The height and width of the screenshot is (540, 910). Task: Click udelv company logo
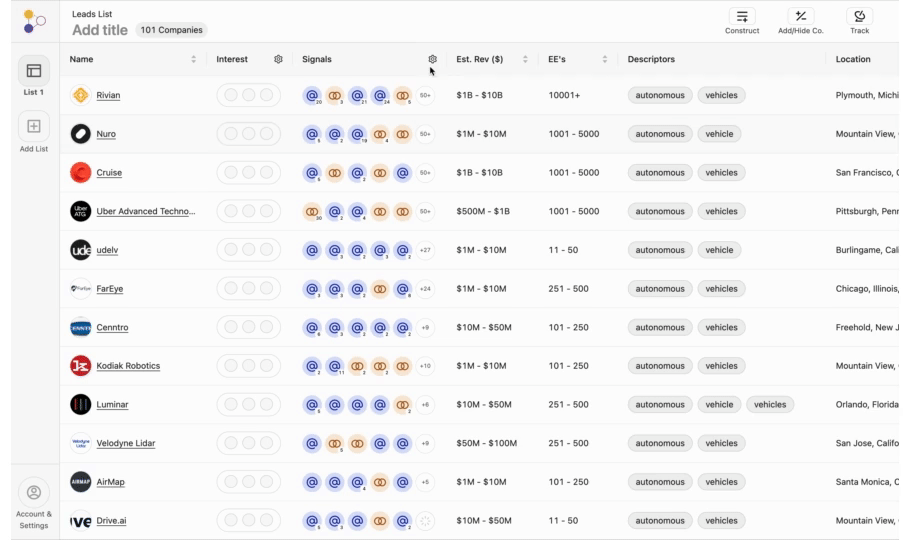(81, 250)
